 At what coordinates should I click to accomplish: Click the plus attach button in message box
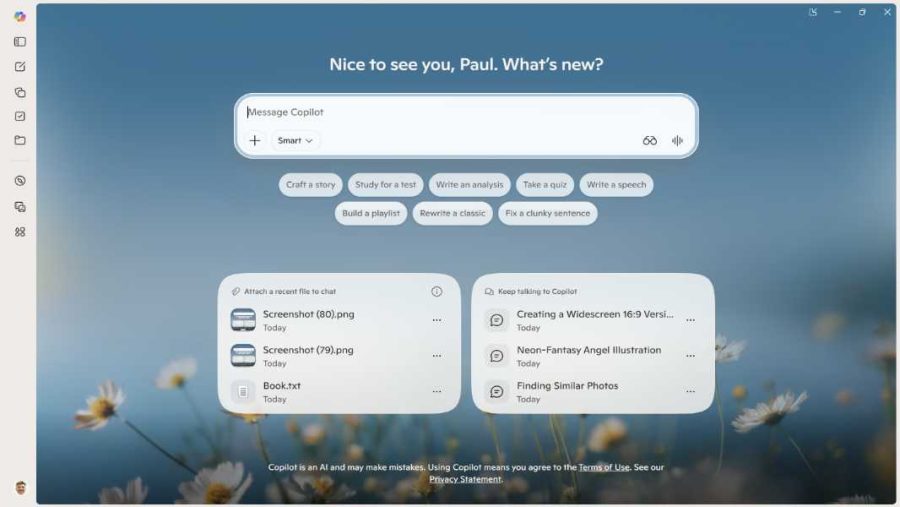[255, 140]
